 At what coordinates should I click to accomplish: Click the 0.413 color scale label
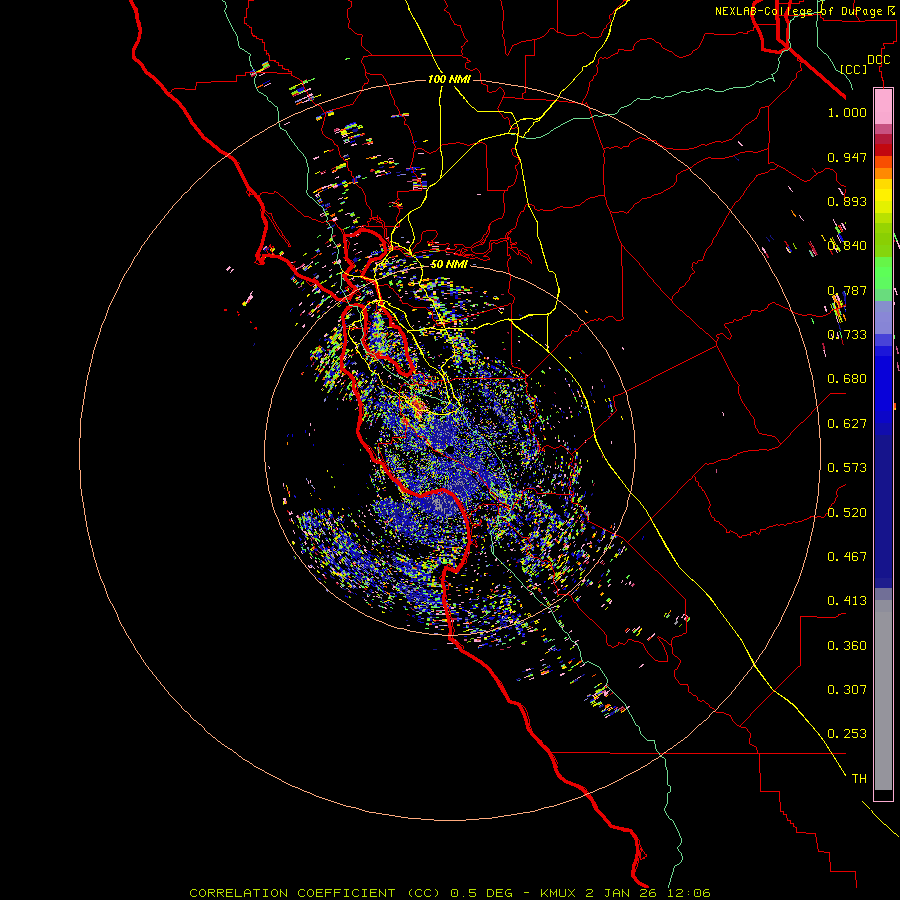point(847,601)
